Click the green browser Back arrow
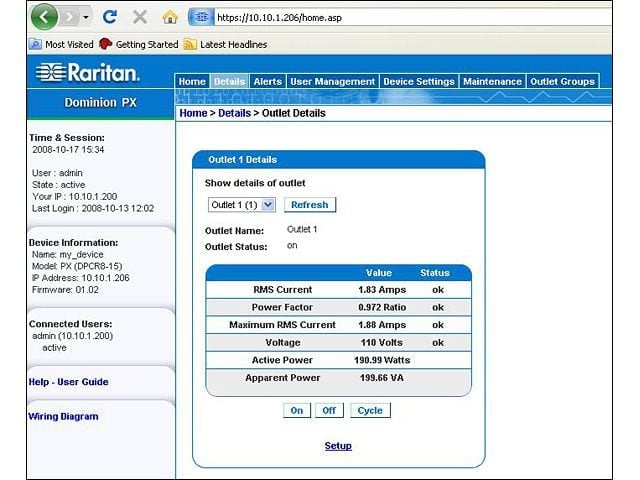 (44, 17)
